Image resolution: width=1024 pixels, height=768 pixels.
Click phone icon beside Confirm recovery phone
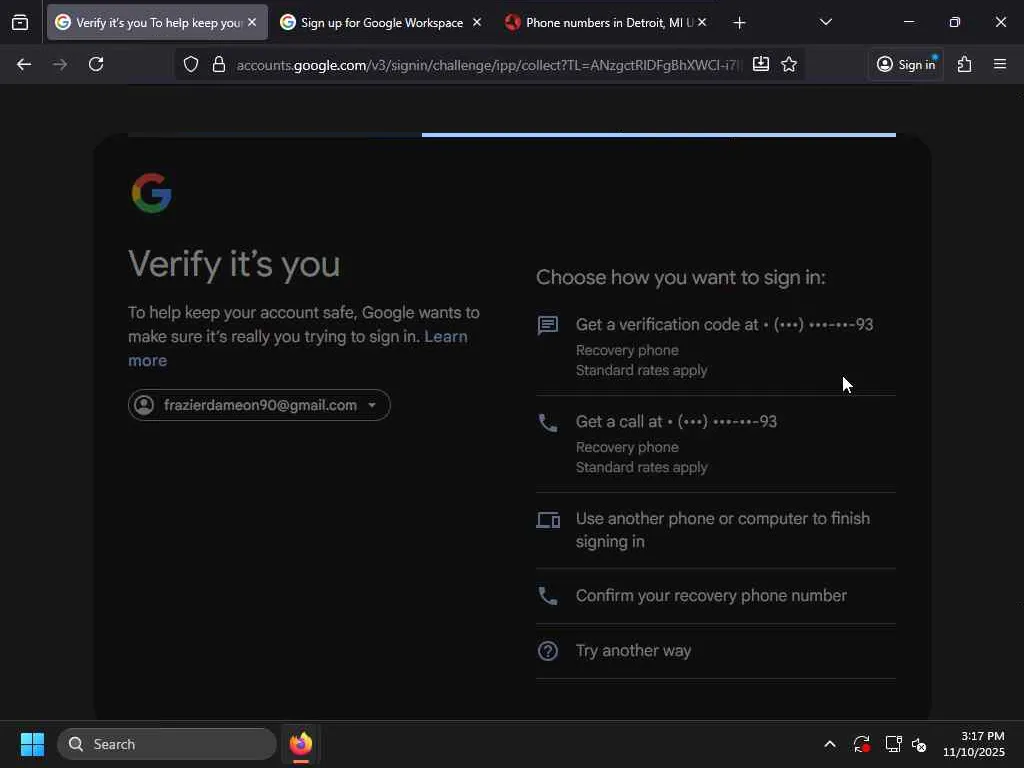click(x=547, y=596)
